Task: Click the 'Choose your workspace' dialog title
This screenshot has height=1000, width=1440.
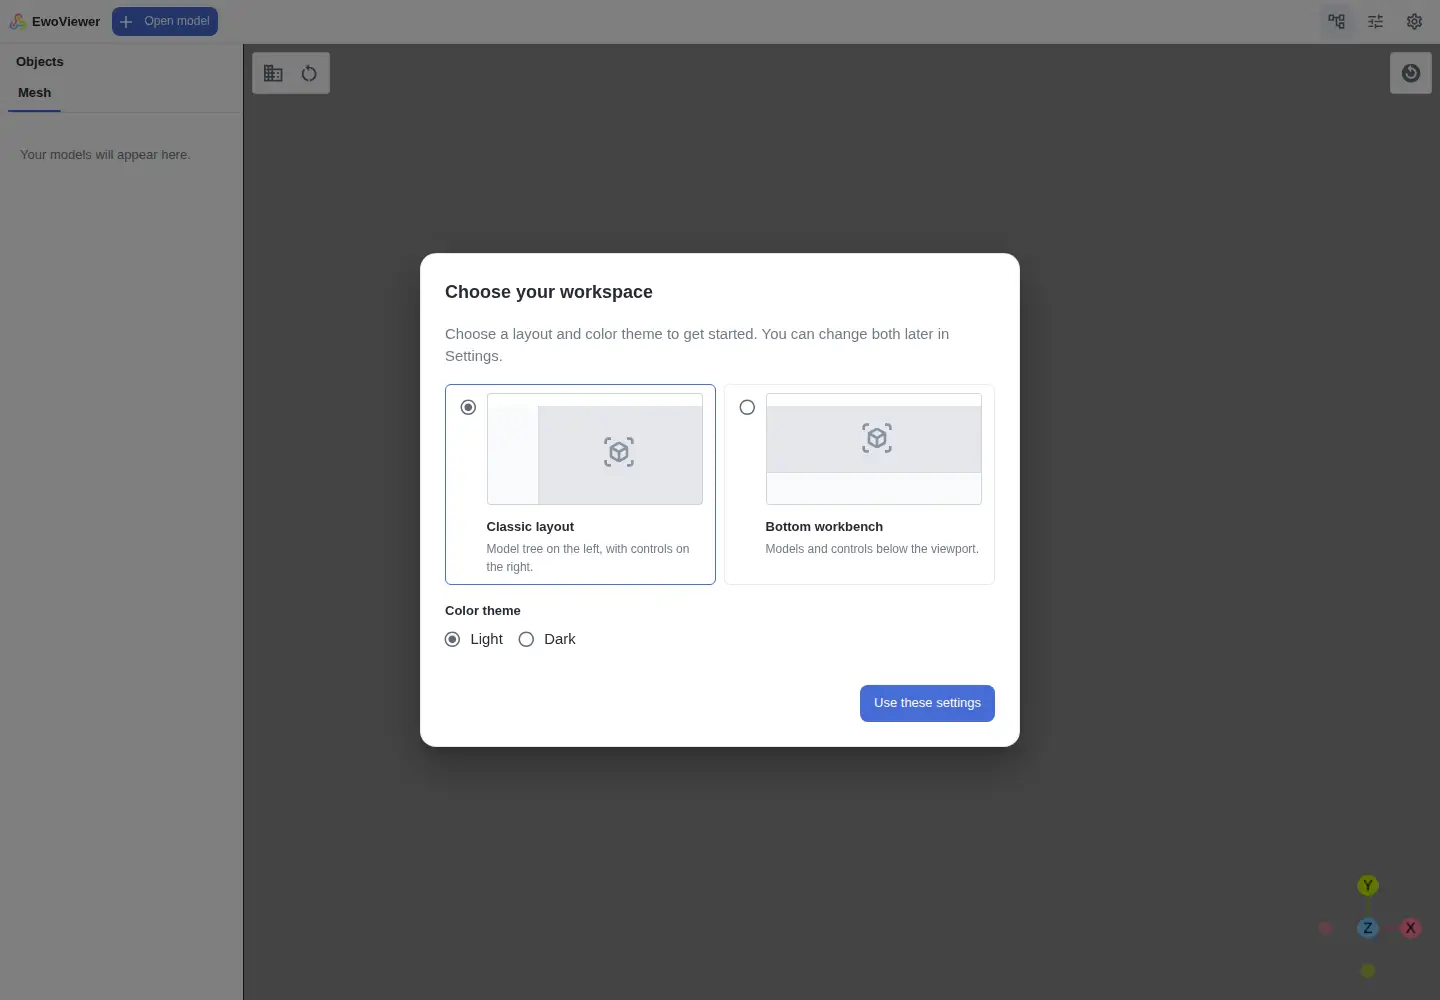Action: (x=549, y=292)
